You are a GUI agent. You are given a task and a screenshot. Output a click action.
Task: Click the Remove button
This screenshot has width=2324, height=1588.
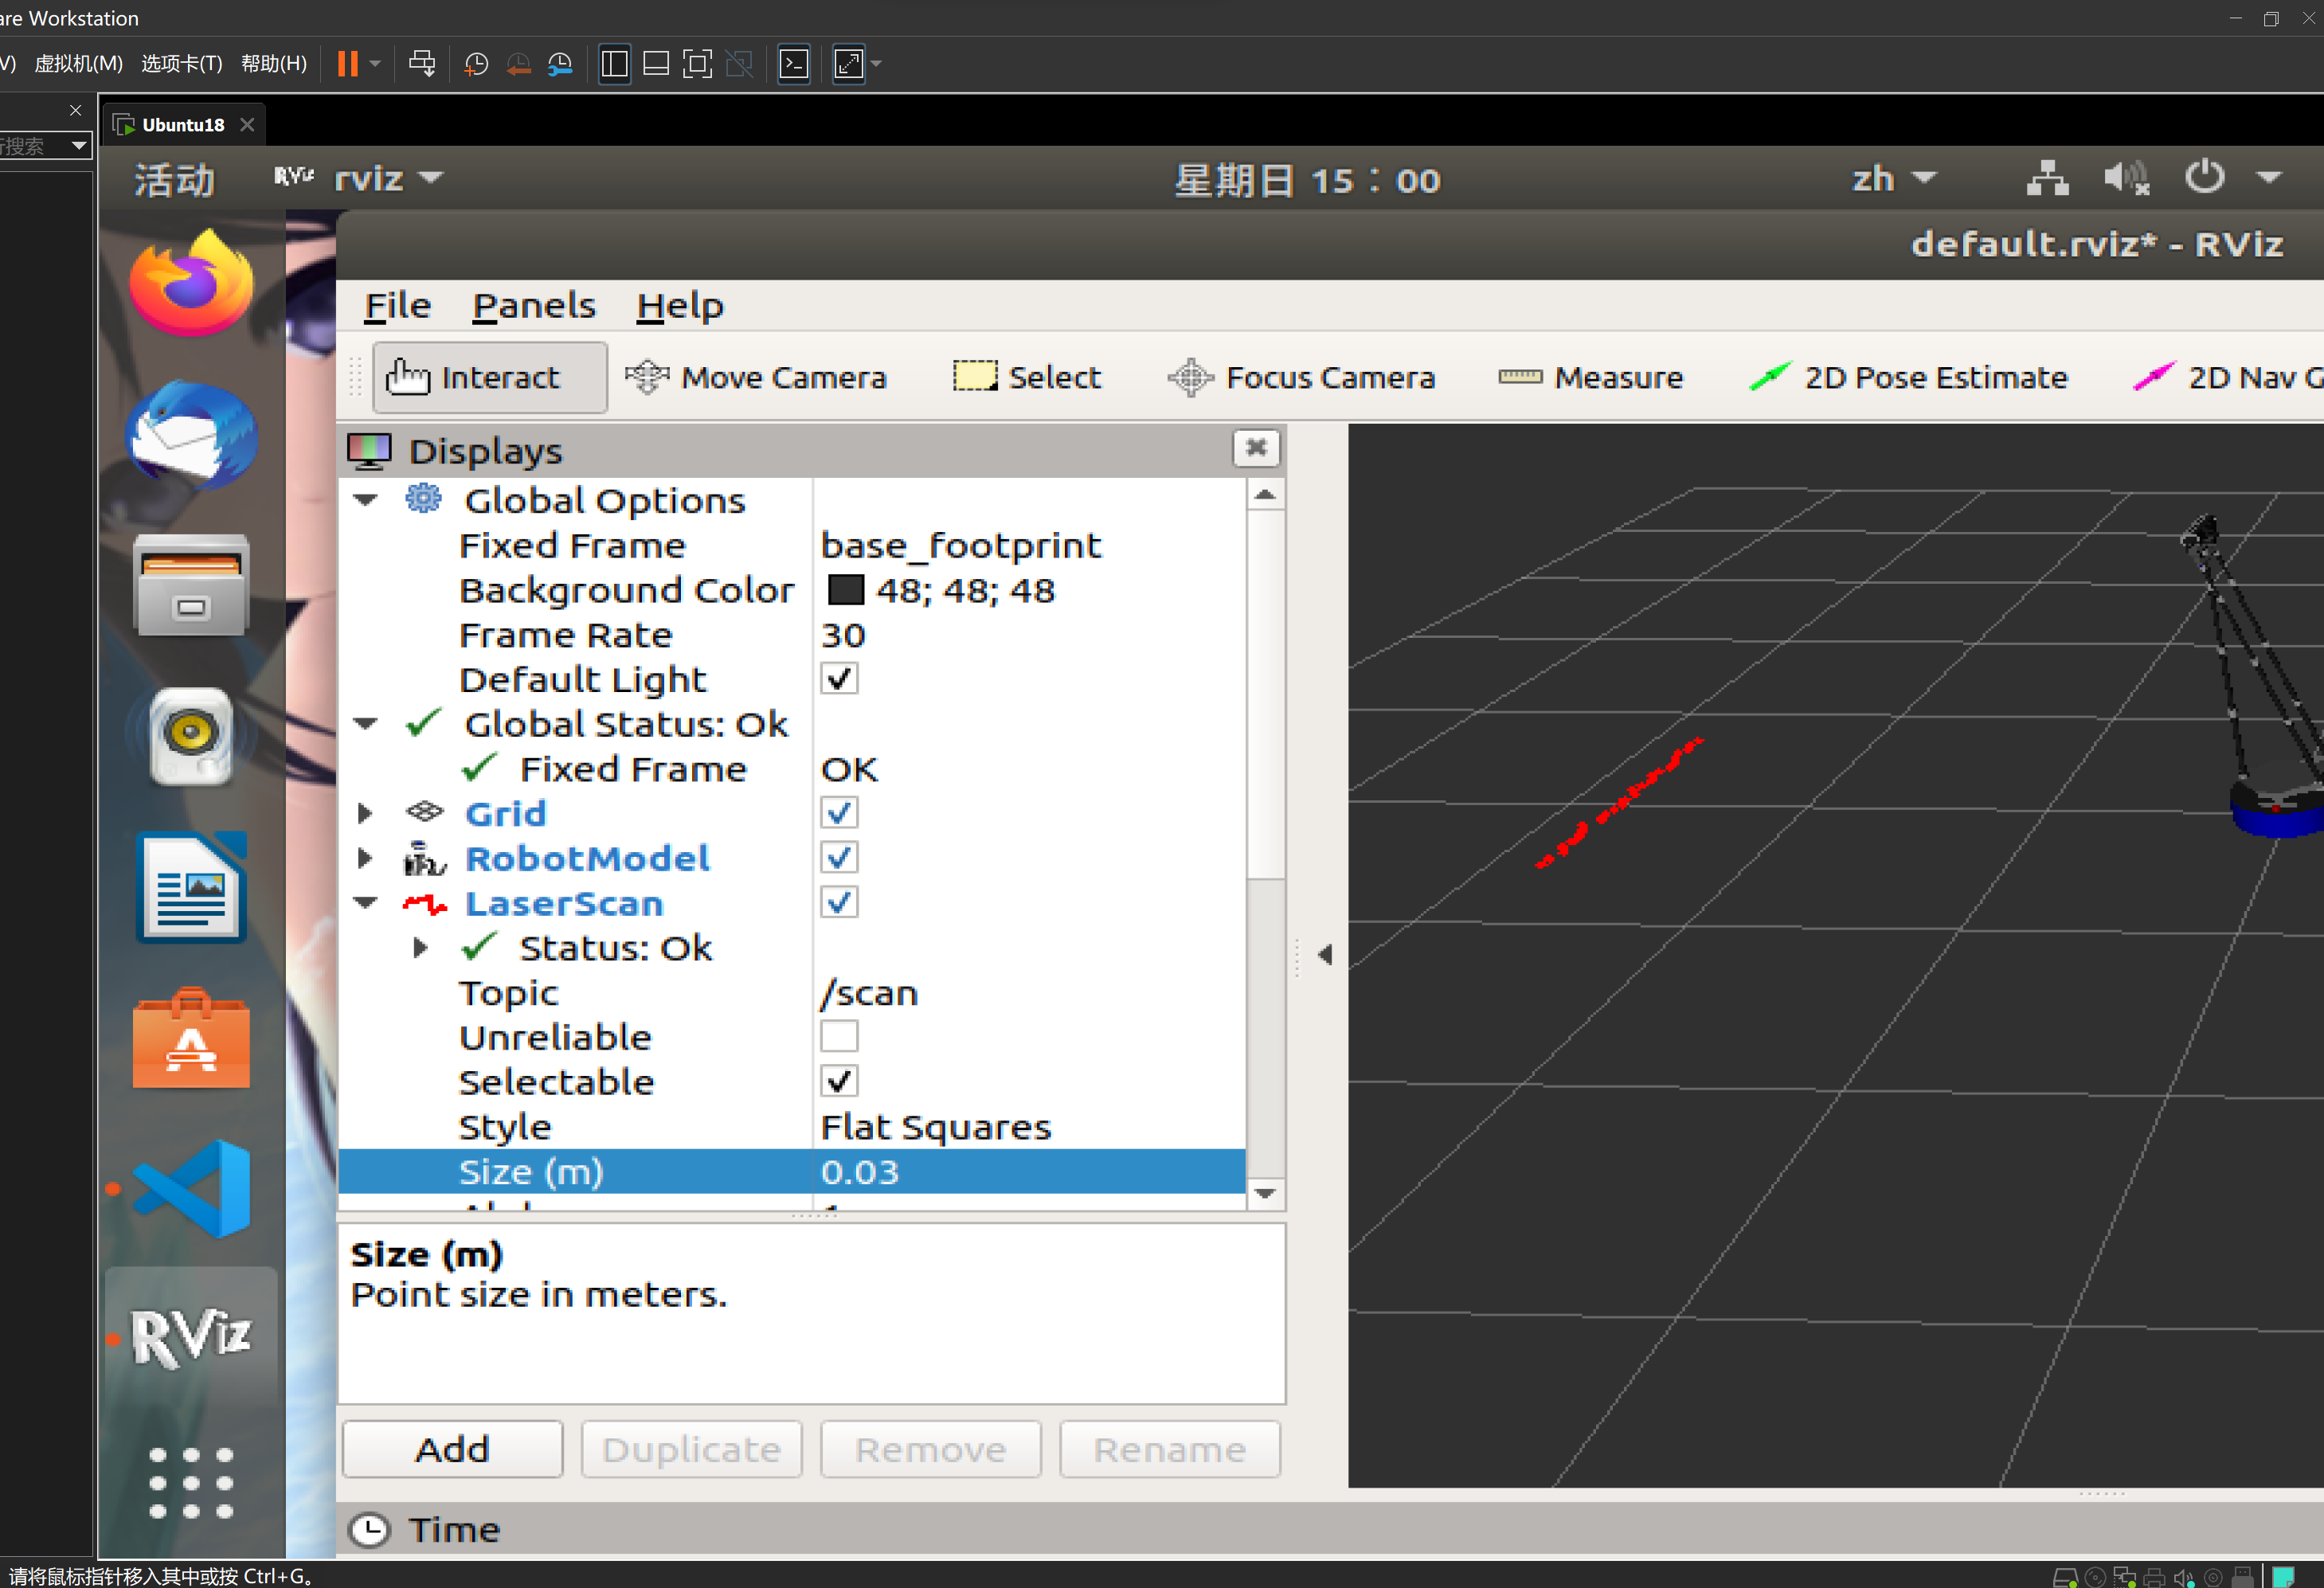(931, 1449)
